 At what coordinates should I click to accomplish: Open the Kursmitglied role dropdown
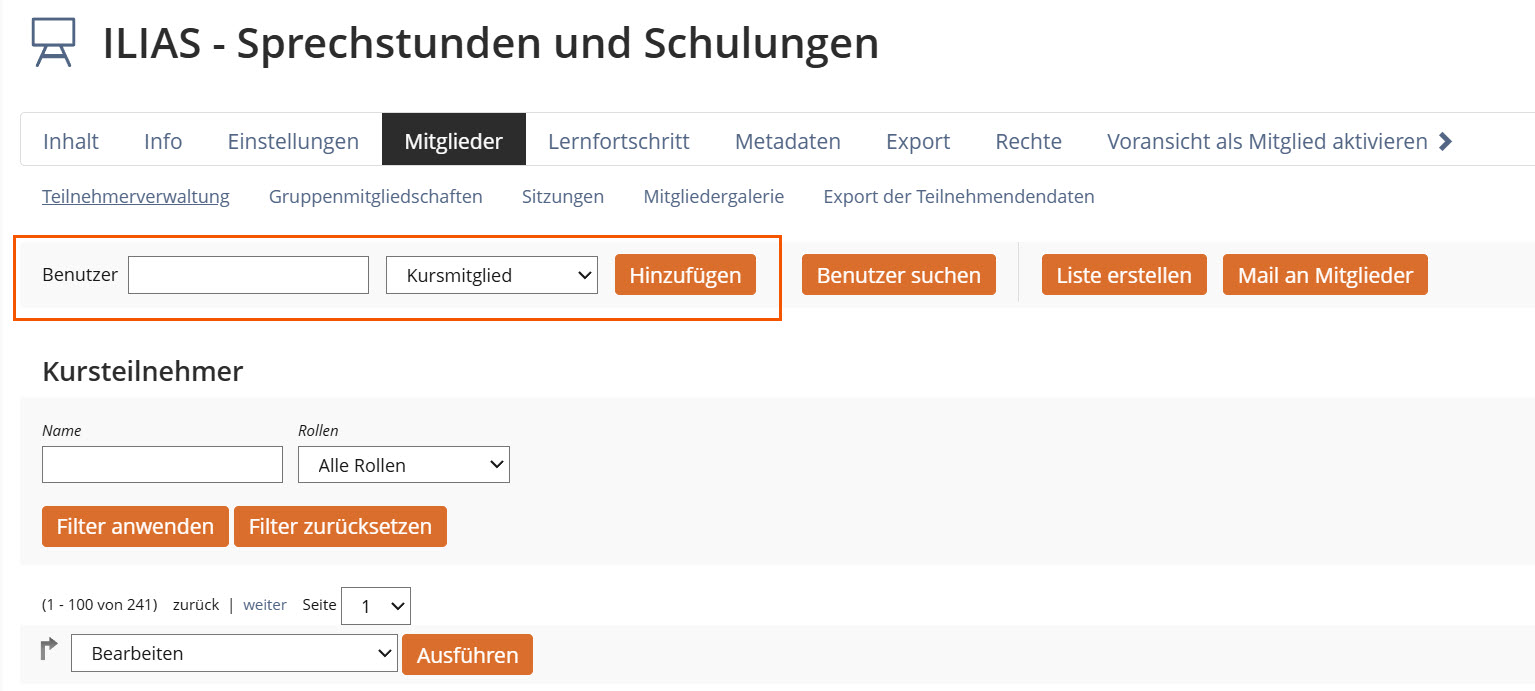[491, 274]
